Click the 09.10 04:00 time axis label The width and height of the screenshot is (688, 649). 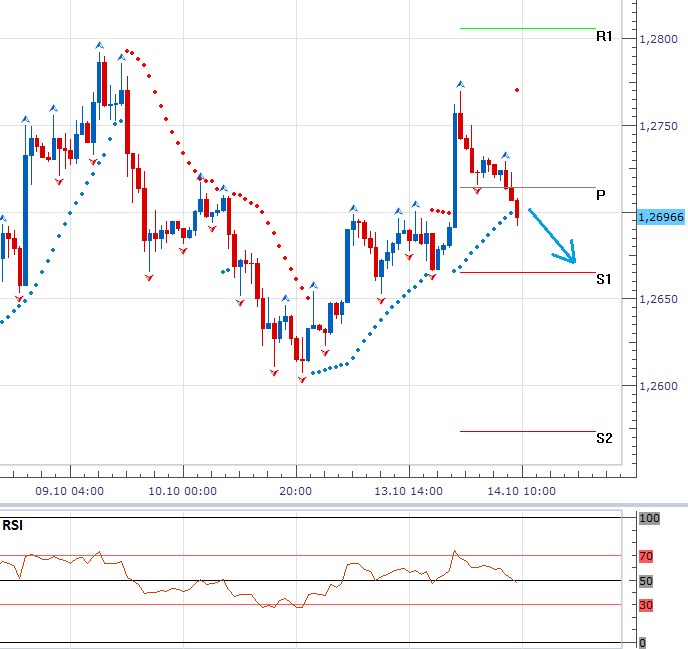pyautogui.click(x=70, y=492)
